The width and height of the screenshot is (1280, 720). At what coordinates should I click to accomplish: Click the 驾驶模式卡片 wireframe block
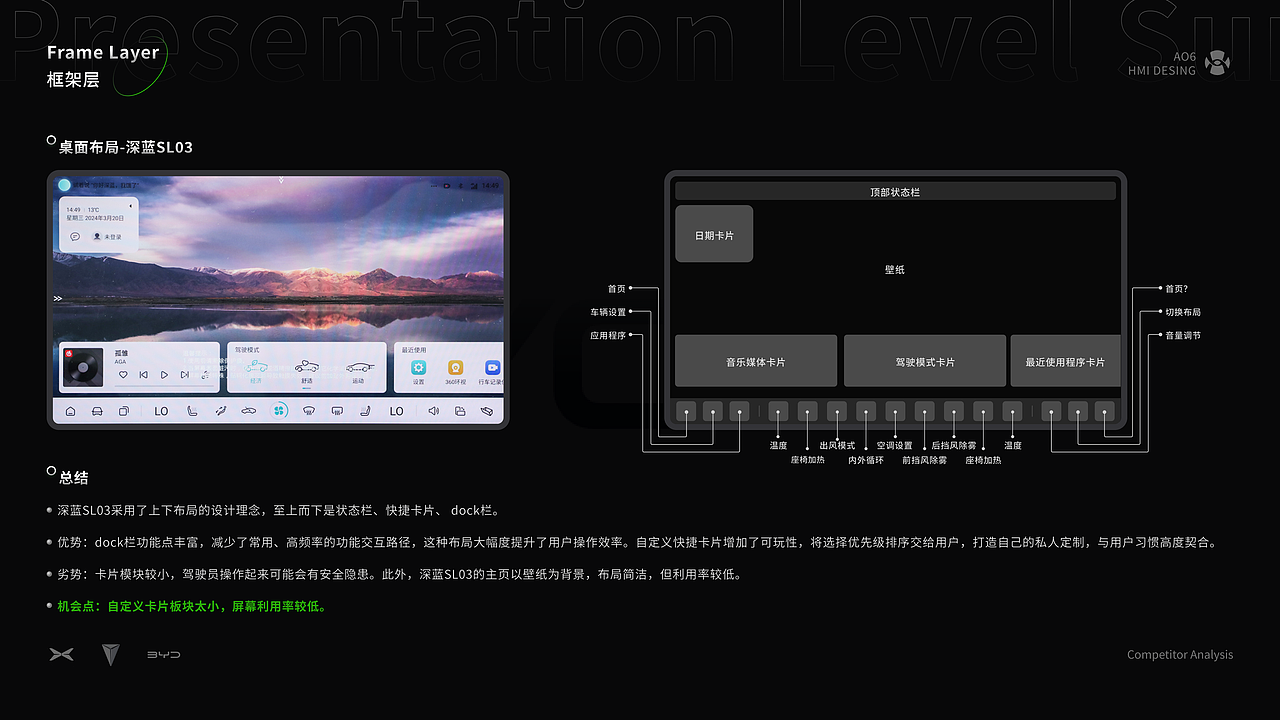coord(925,361)
